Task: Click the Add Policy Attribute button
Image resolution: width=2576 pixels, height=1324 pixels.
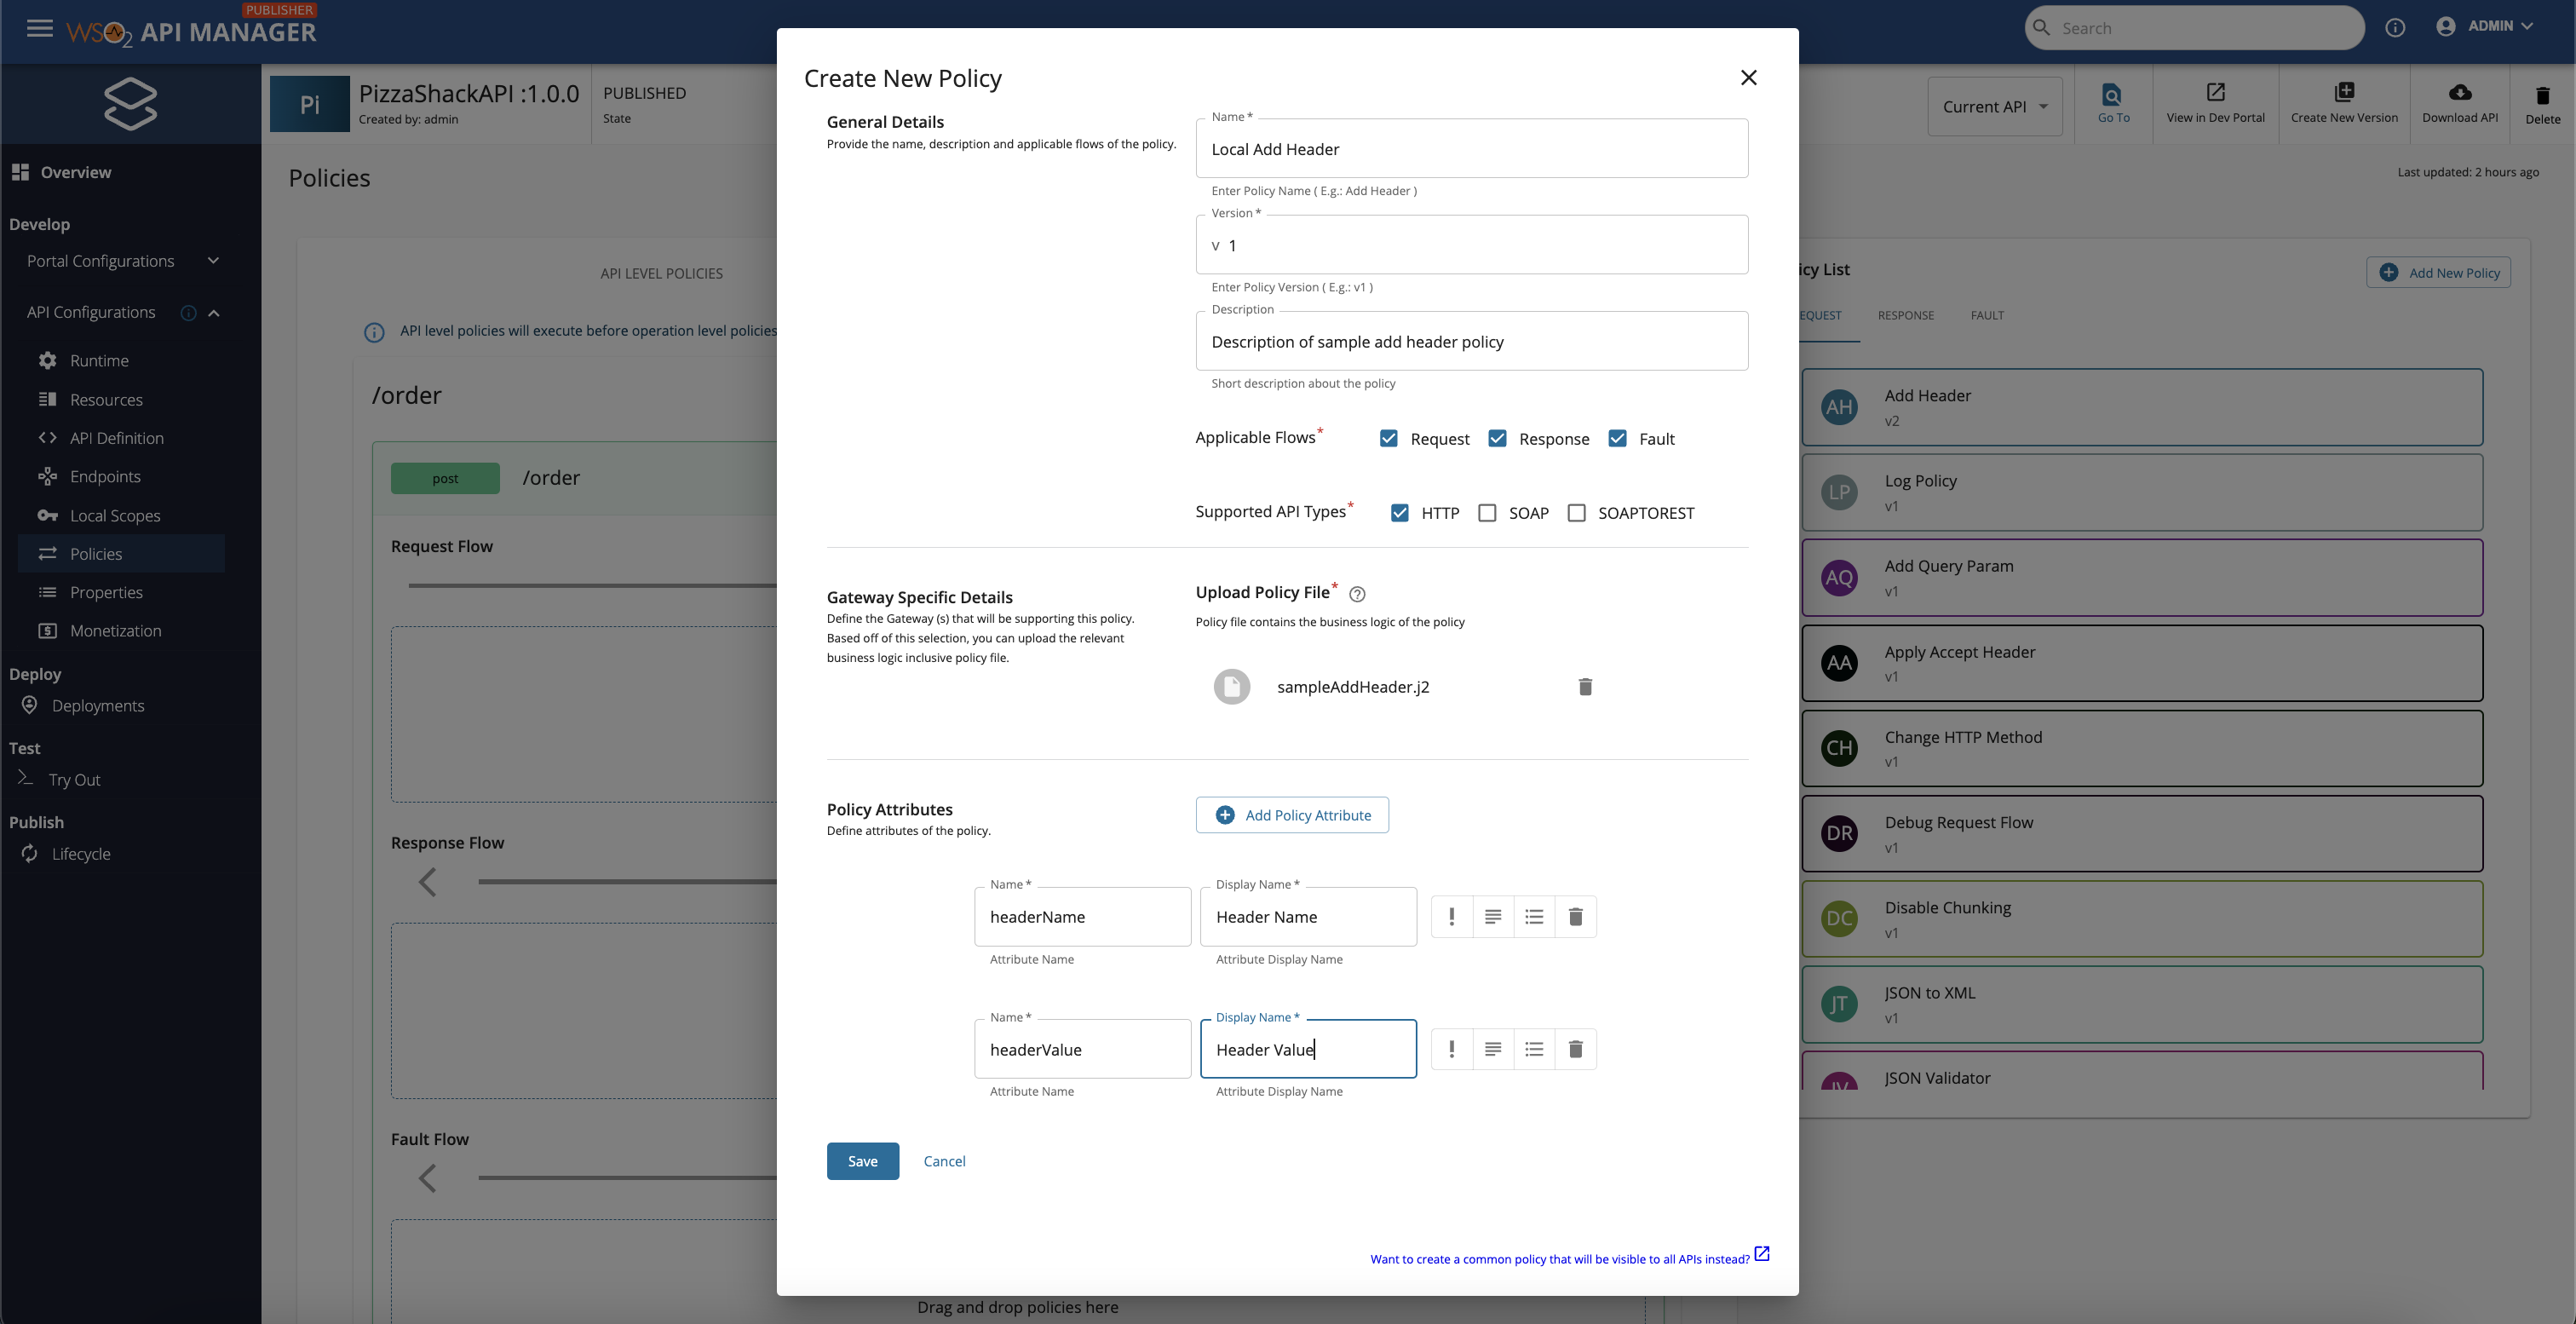Action: 1292,815
